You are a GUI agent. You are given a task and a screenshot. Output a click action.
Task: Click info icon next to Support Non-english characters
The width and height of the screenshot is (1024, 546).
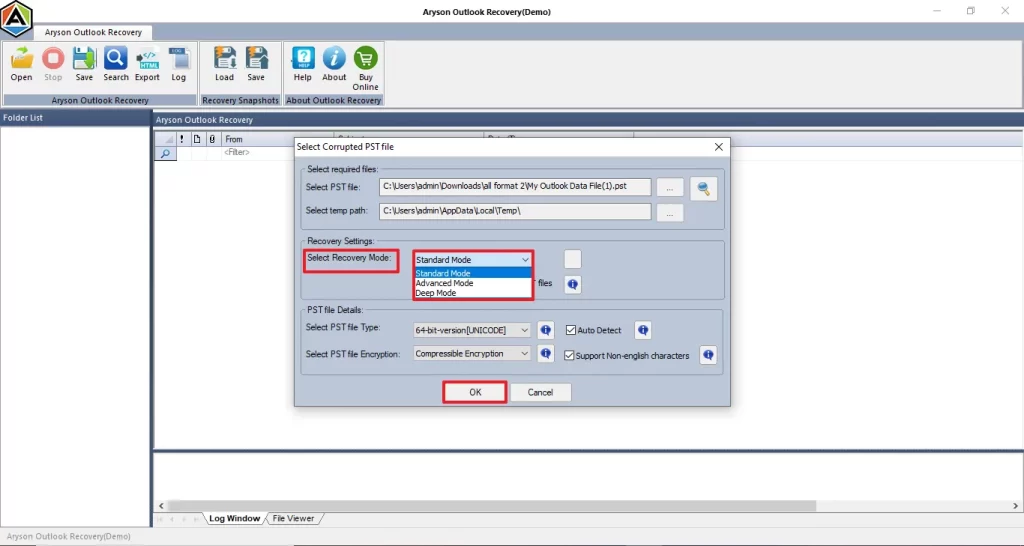(x=708, y=355)
